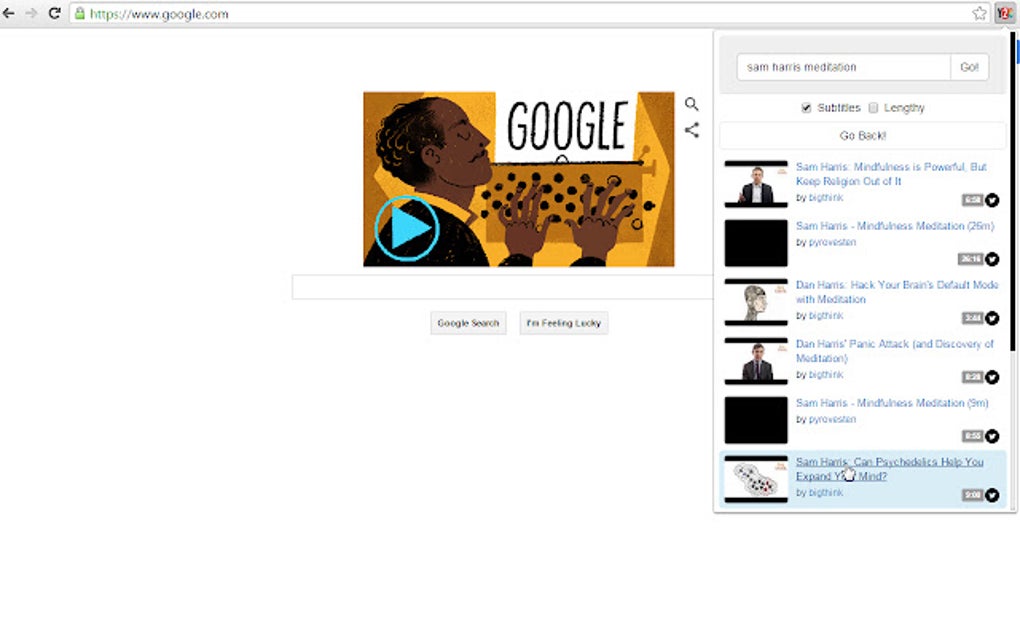
Task: Click thumbnail of Dan Harris' Panic Attack
Action: (756, 361)
